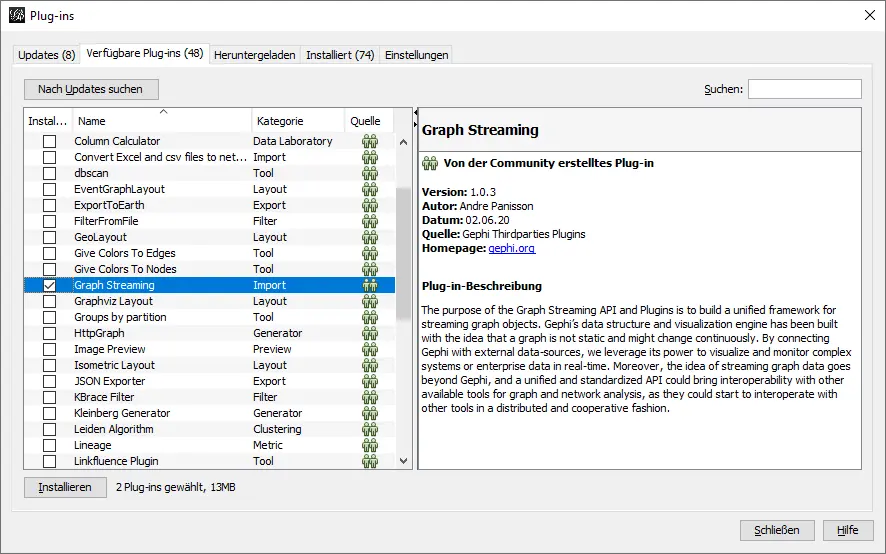Click the source icon for Linkfluence Plugin
Image resolution: width=886 pixels, height=554 pixels.
pyautogui.click(x=370, y=461)
